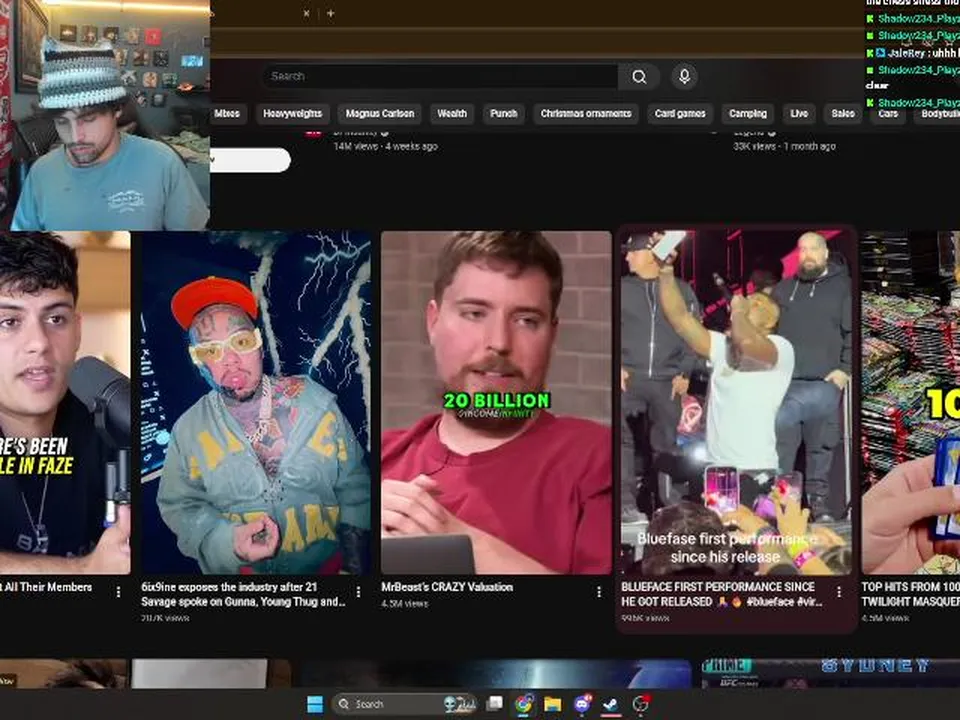Play the 6ix9ine exposes the industry short
The height and width of the screenshot is (720, 960).
point(255,402)
